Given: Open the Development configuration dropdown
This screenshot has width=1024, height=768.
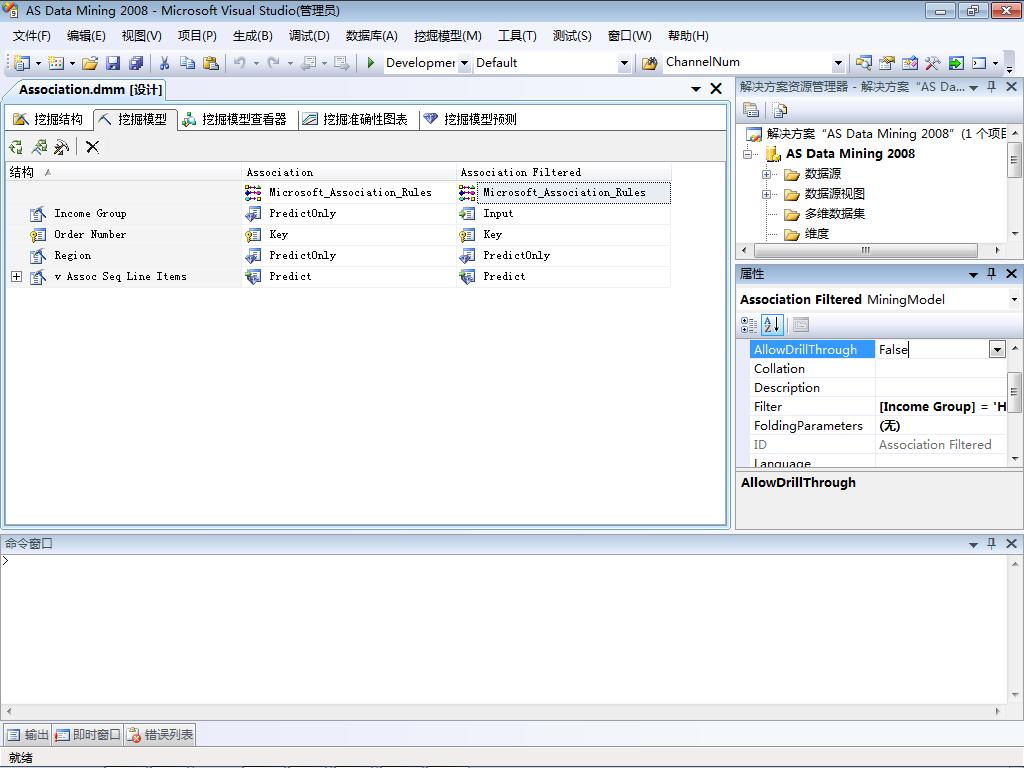Looking at the screenshot, I should 464,63.
